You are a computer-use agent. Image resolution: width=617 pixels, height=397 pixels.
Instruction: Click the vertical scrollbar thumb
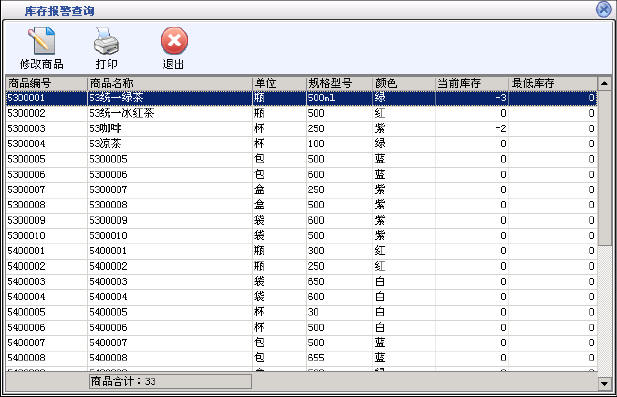604,168
